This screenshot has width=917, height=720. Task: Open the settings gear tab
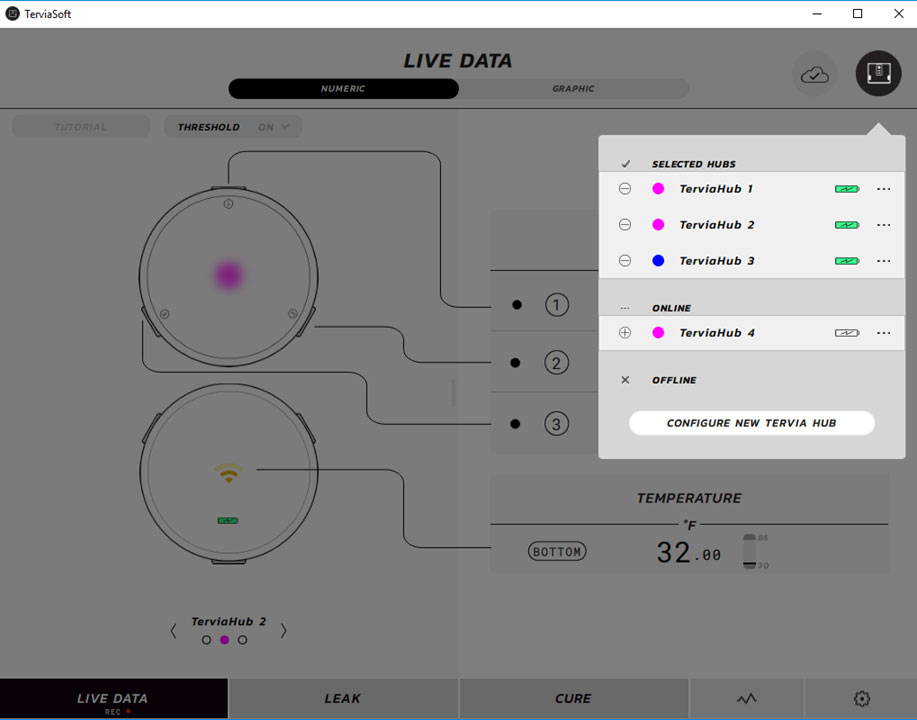861,698
